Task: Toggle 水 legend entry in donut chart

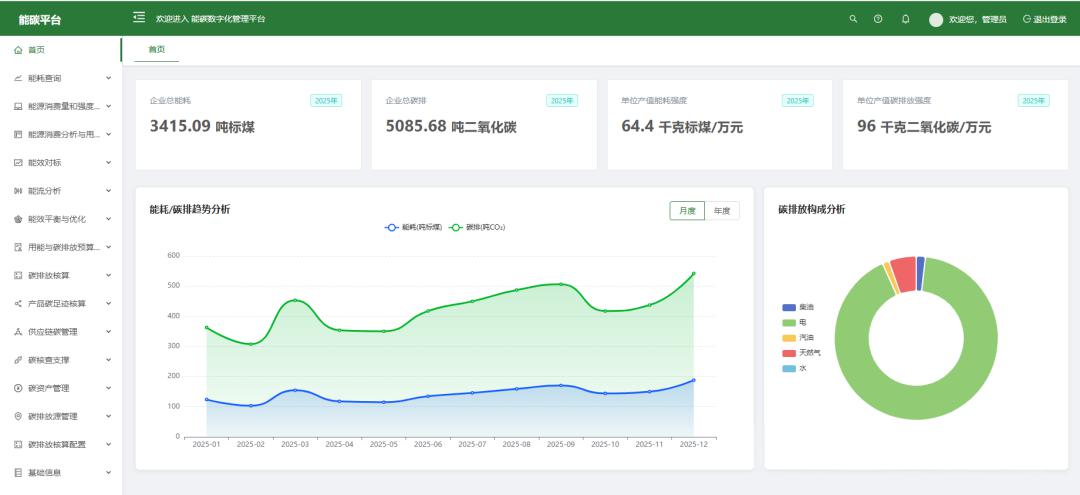Action: (x=793, y=368)
